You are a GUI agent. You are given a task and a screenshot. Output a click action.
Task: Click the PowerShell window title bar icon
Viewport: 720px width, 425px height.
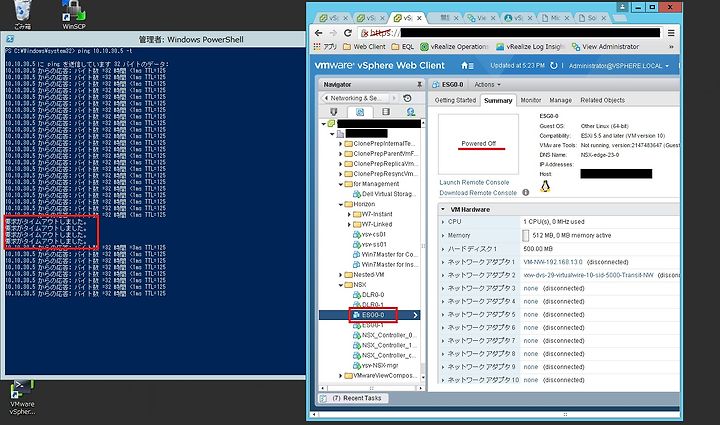pyautogui.click(x=10, y=39)
